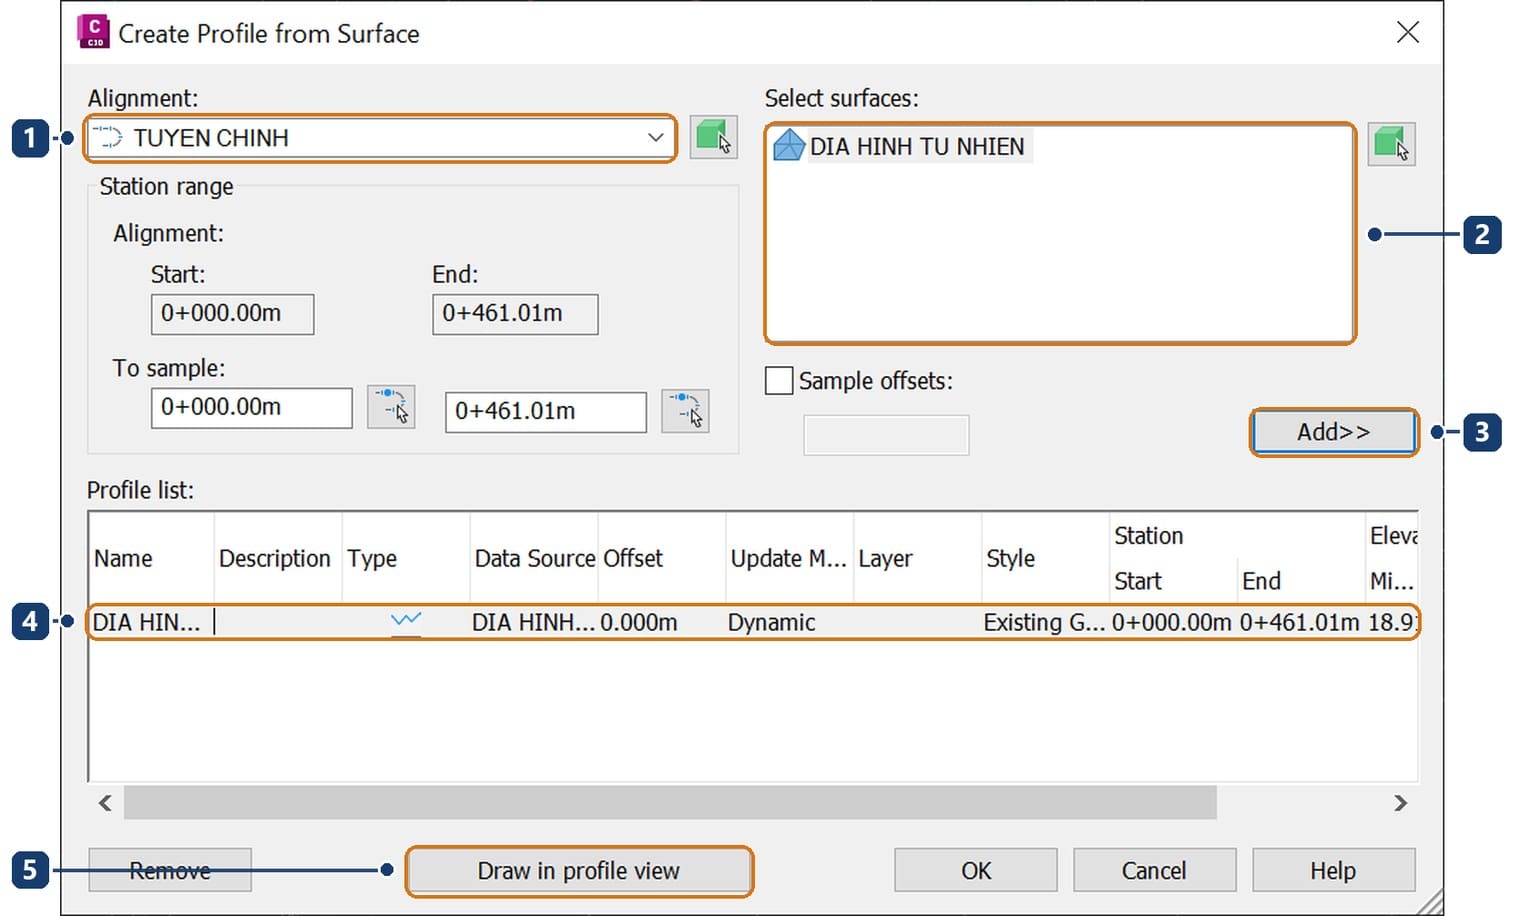Pick surface from drawing icon
The width and height of the screenshot is (1520, 916).
[1391, 144]
